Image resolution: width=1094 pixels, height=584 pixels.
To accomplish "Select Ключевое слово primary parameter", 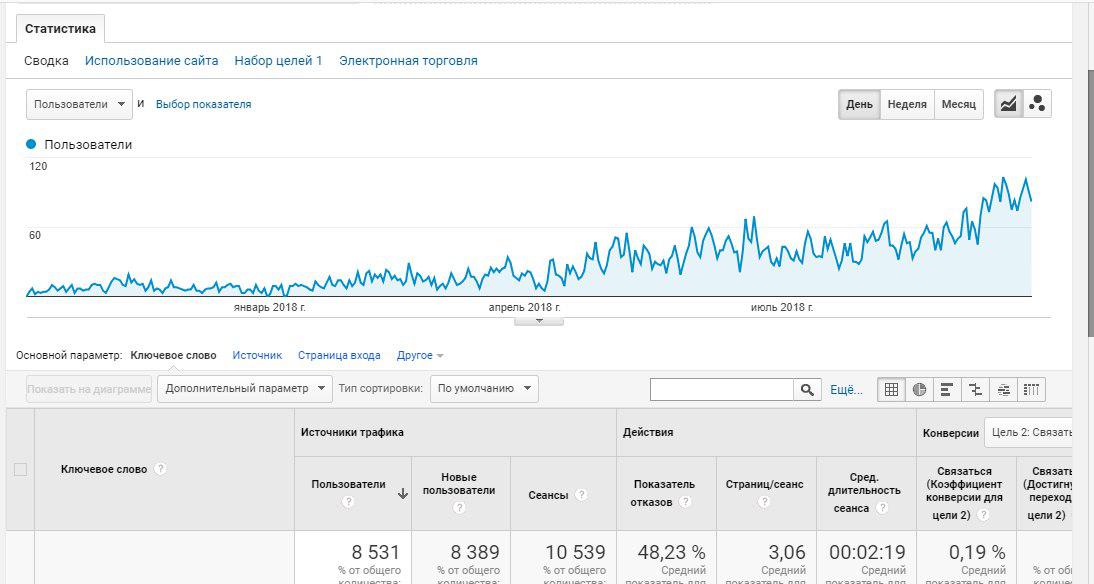I will pyautogui.click(x=173, y=355).
